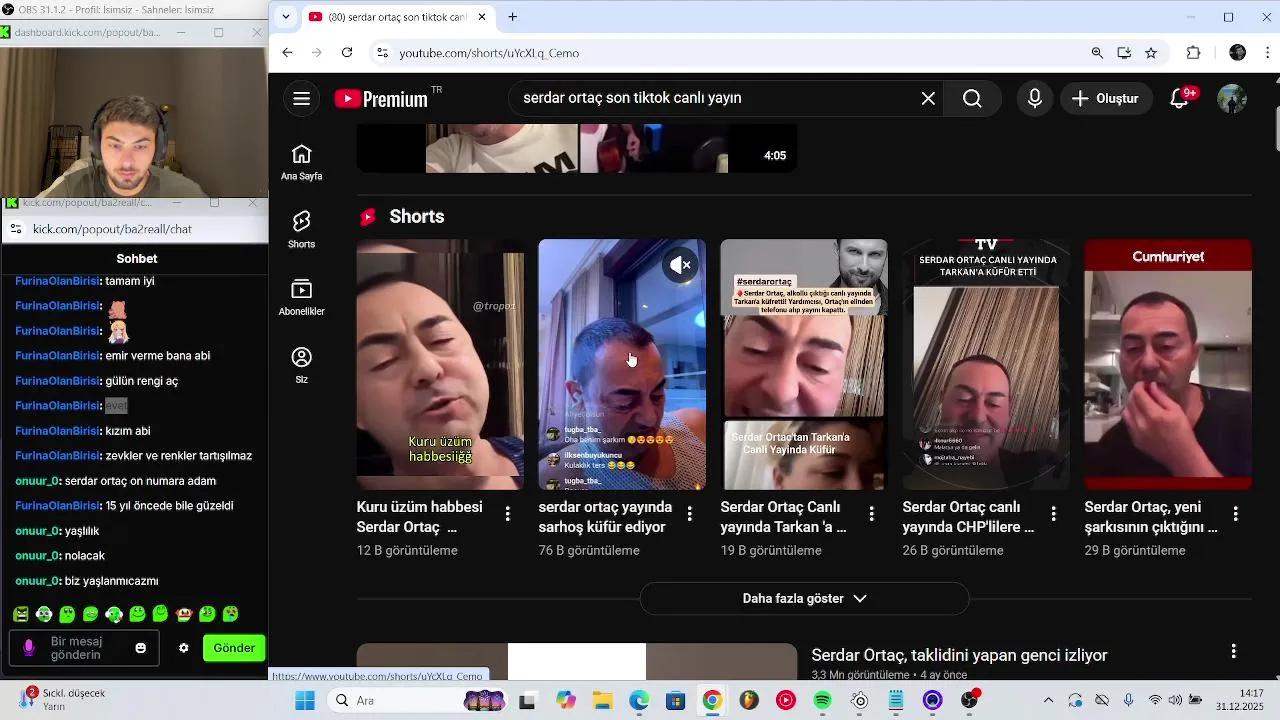Open Shorts from the YouTube sidebar

click(x=301, y=230)
